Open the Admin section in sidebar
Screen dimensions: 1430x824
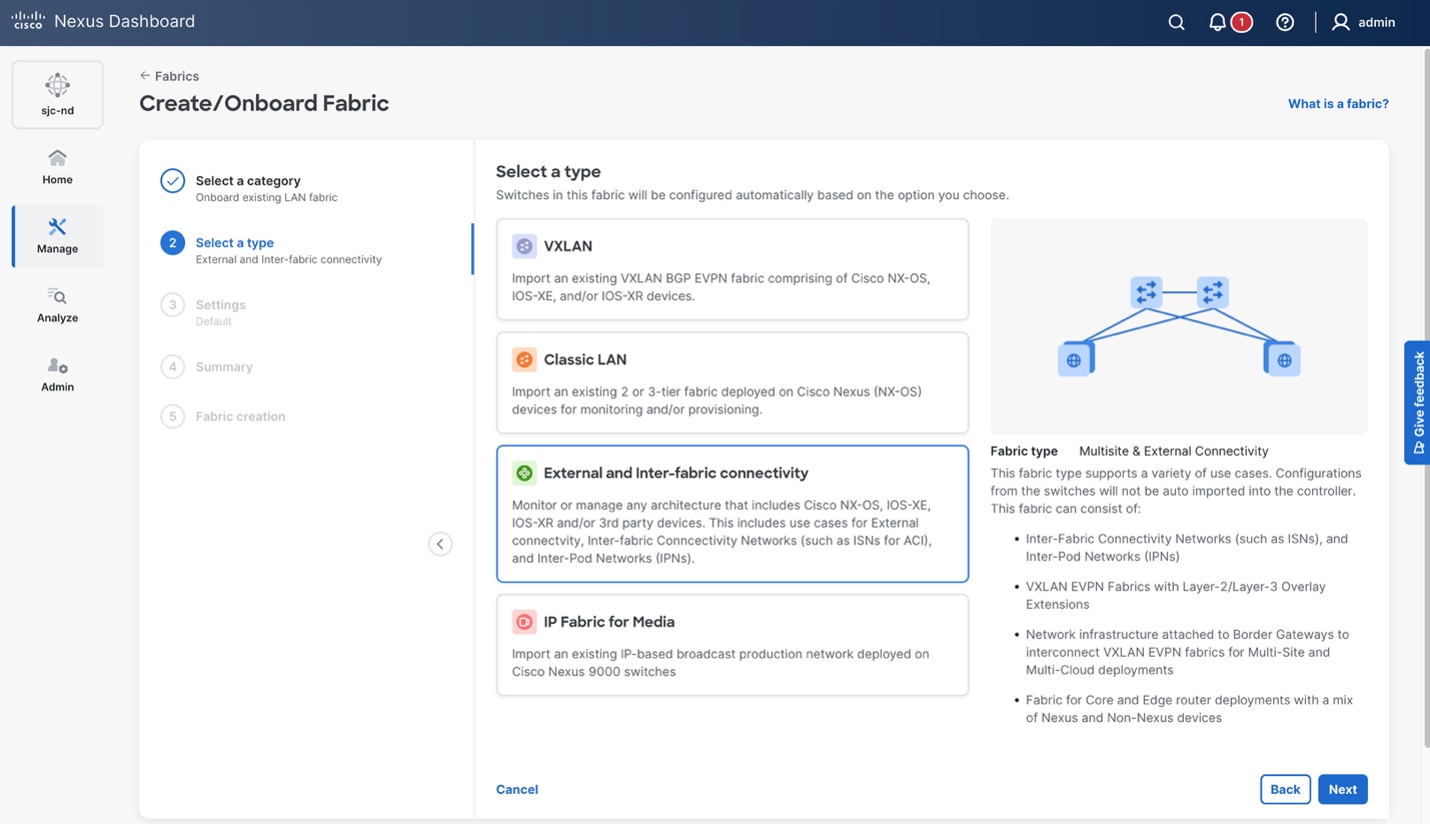click(57, 374)
